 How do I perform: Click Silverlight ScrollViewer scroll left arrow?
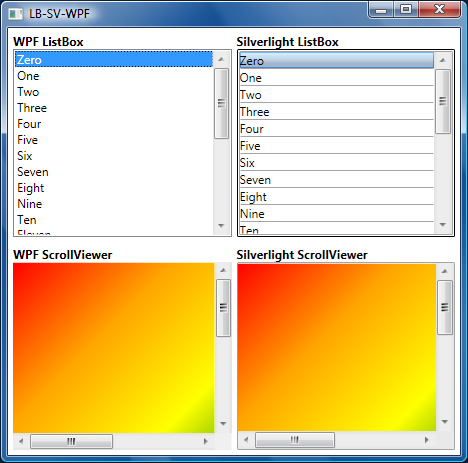point(246,440)
